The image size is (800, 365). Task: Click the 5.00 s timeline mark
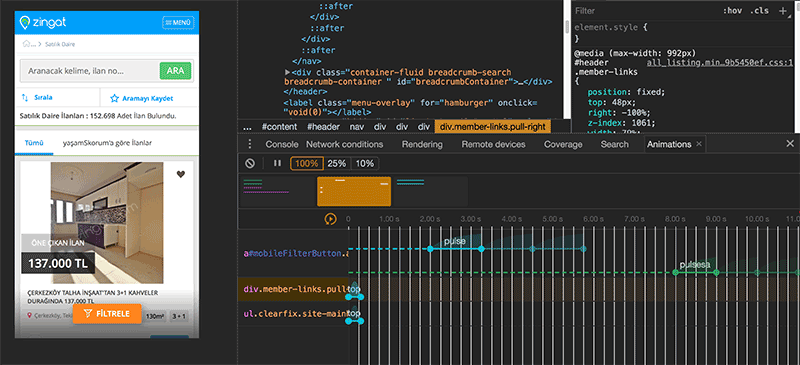point(553,219)
